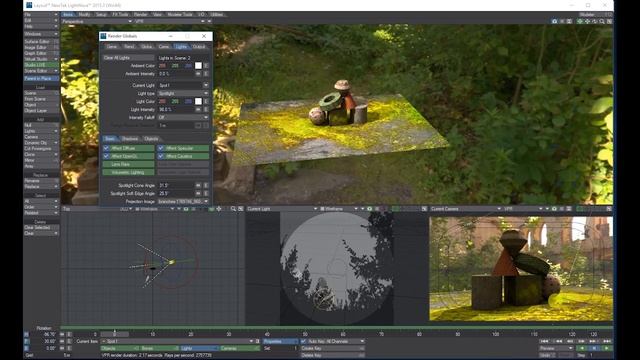
Task: Click the move-view crosshair icon in Perspective viewport
Action: (587, 21)
